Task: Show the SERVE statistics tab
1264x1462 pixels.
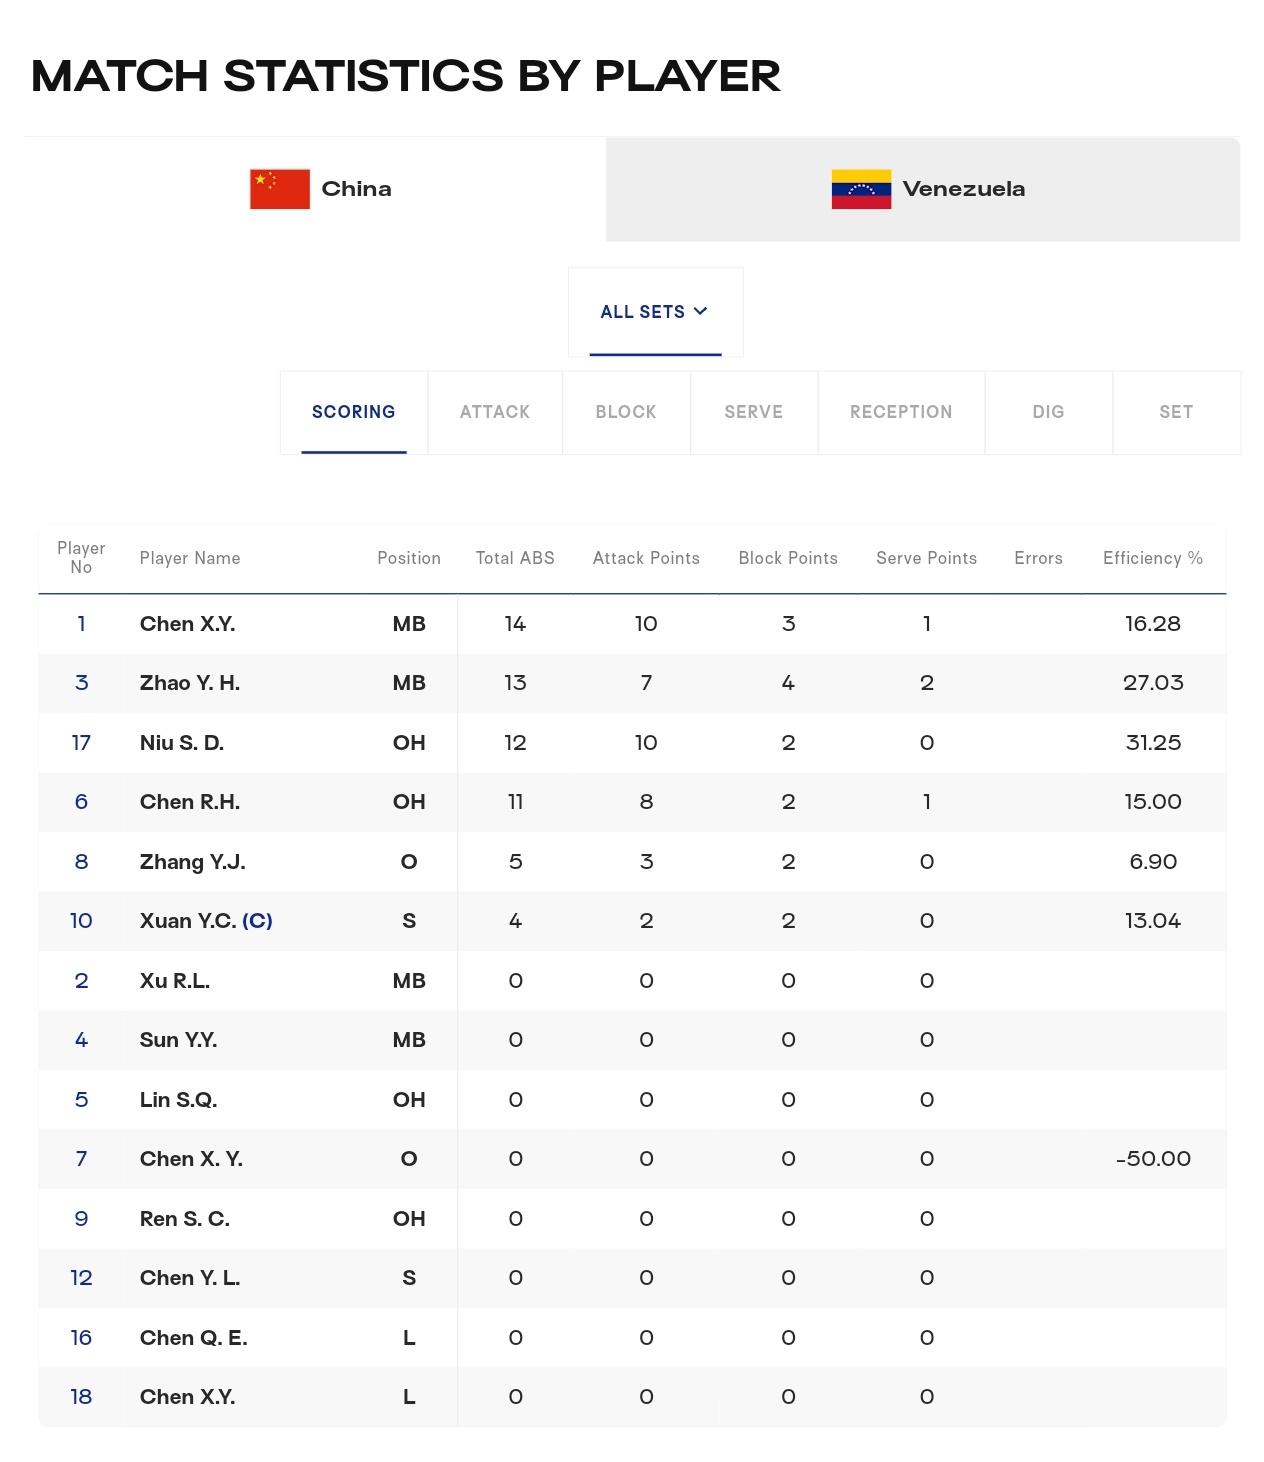Action: click(754, 412)
